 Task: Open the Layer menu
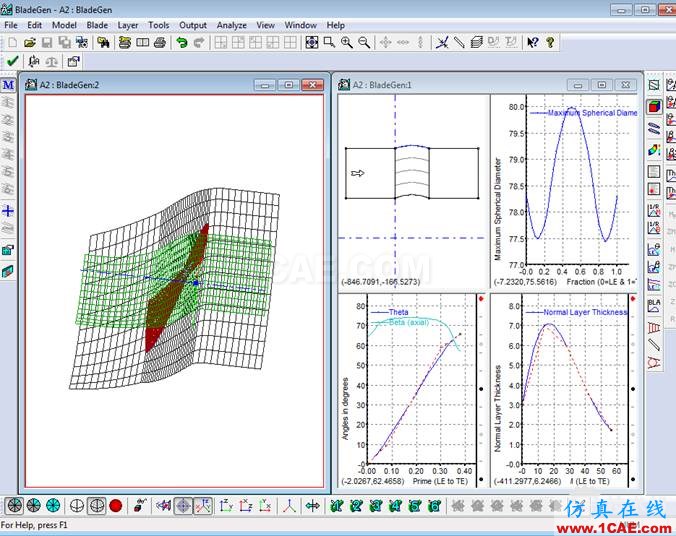pos(128,25)
